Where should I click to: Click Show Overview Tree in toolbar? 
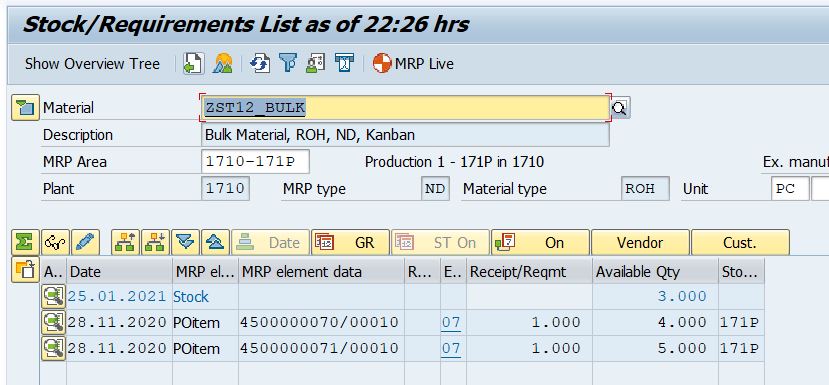(92, 64)
